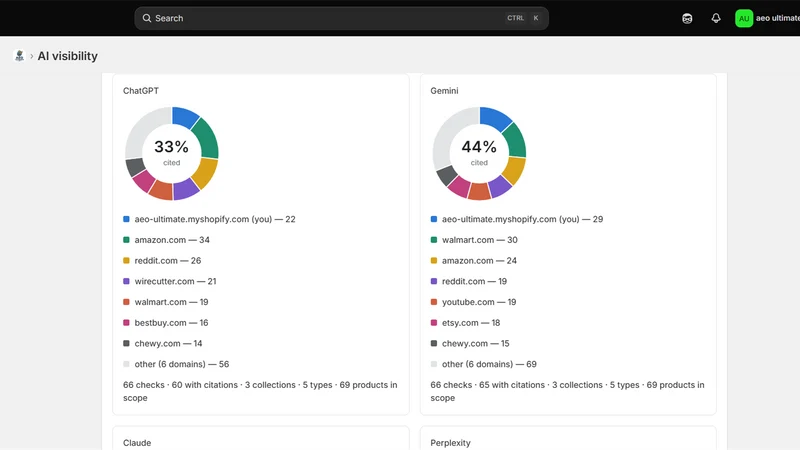Viewport: 800px width, 450px height.
Task: Click the Gemini card heading
Action: (444, 91)
